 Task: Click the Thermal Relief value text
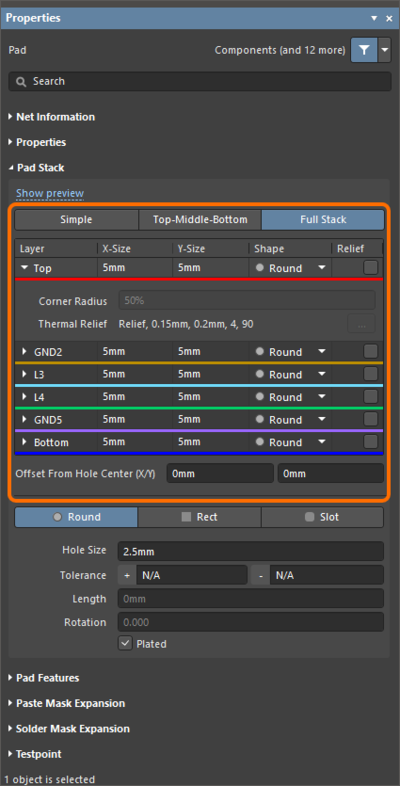(186, 324)
